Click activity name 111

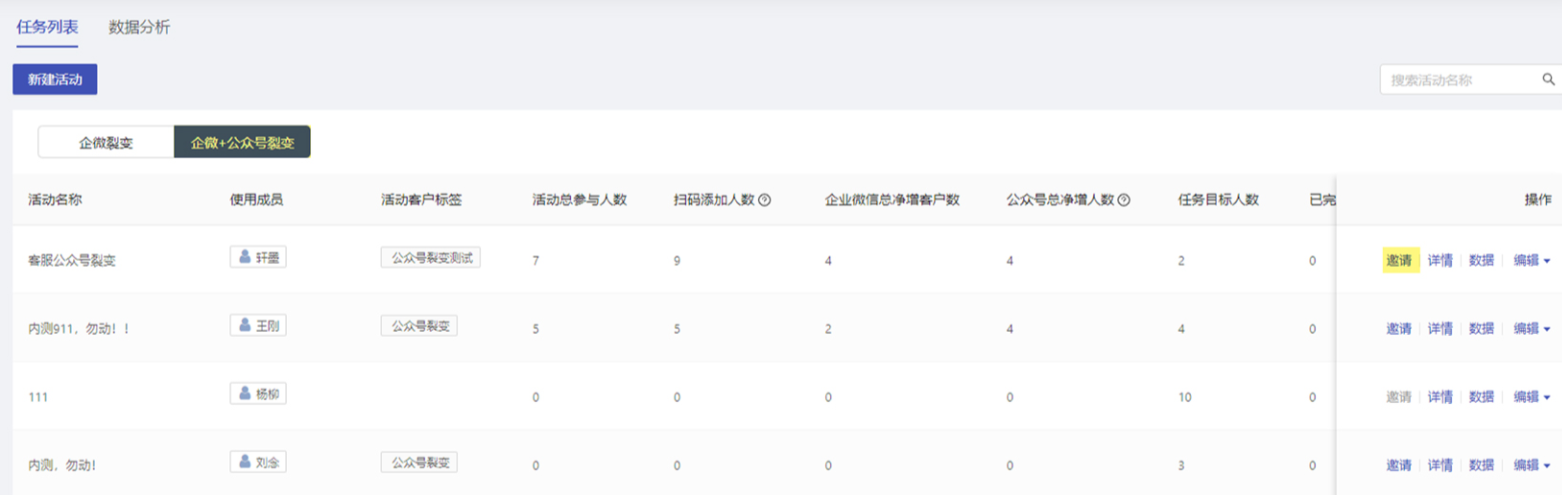pos(38,397)
